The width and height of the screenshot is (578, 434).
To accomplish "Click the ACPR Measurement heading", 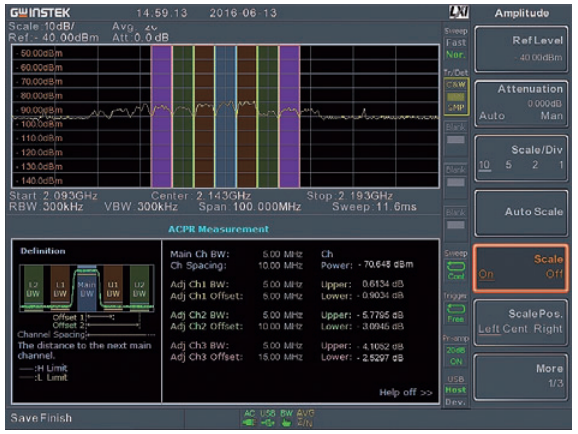I will [219, 229].
